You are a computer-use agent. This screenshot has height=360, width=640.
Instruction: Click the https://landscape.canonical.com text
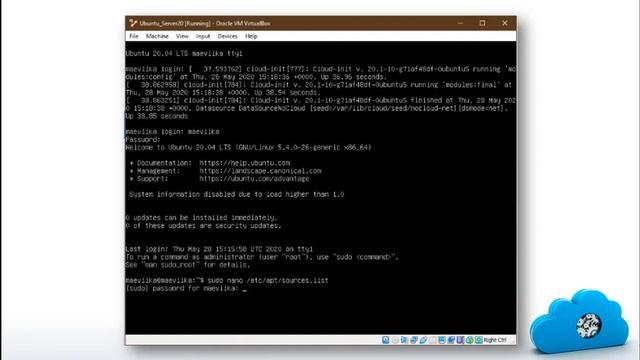pos(260,171)
